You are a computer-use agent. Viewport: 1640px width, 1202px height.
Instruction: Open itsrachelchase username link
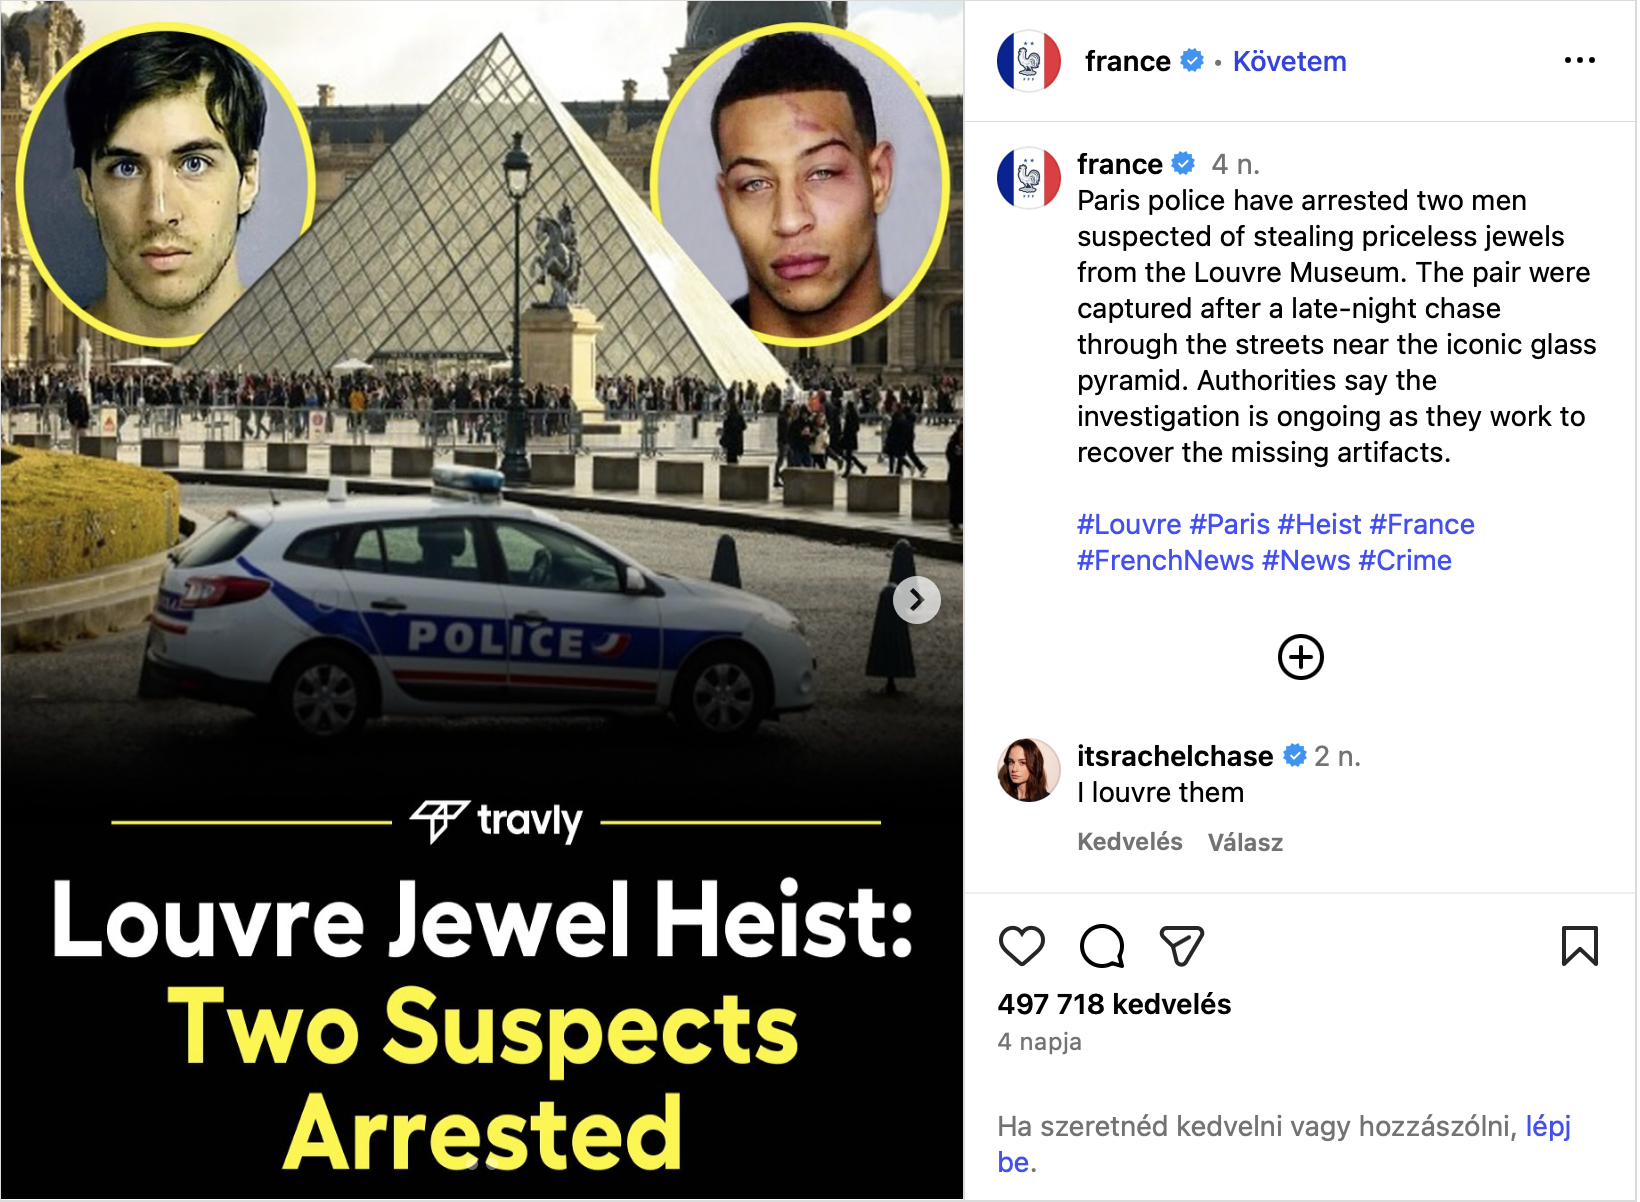click(1175, 756)
